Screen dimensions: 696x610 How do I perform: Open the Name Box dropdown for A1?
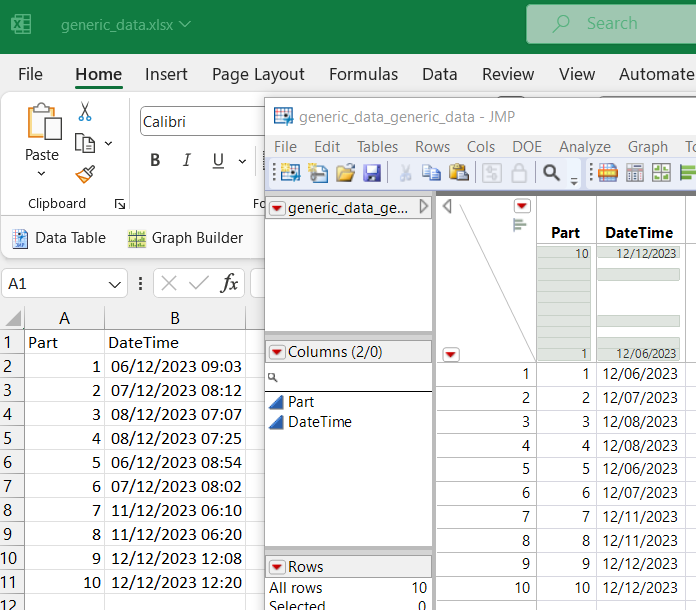click(116, 284)
